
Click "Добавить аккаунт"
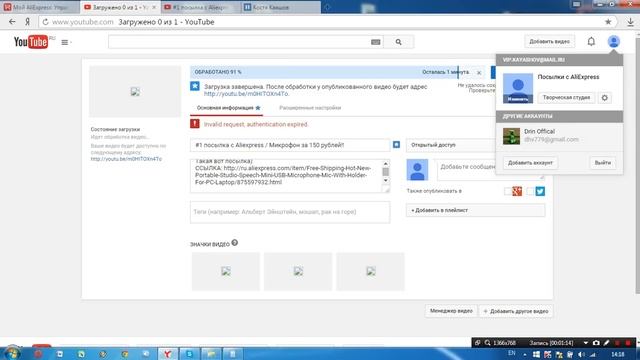click(530, 162)
